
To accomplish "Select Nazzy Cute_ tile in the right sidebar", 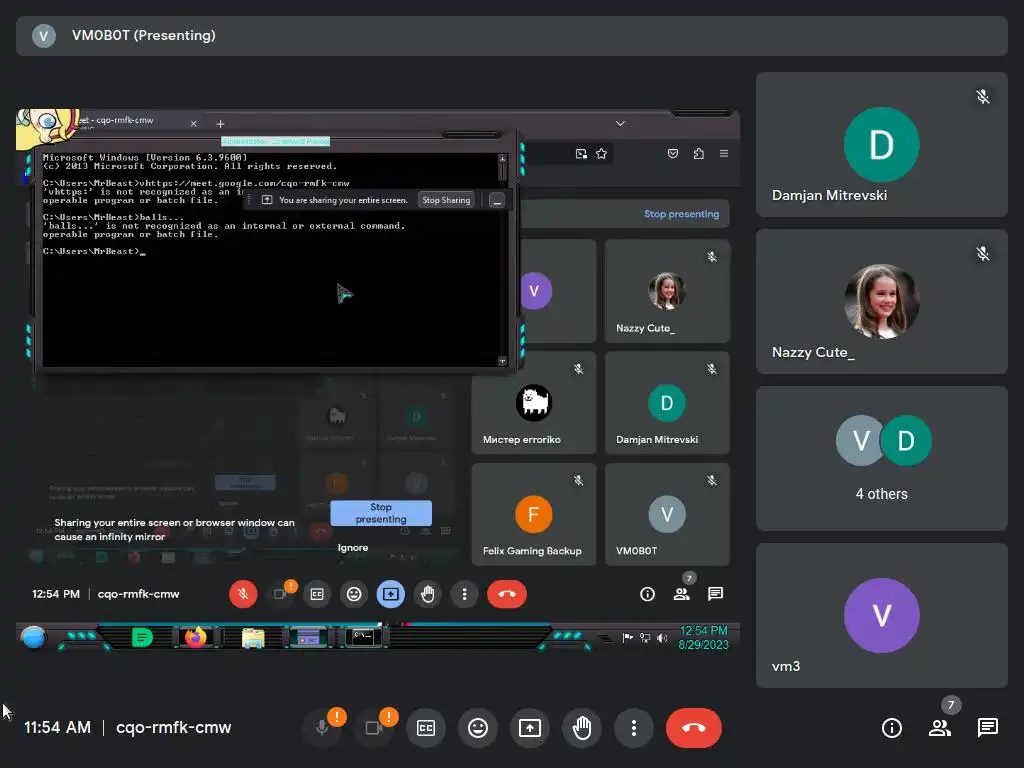I will point(882,301).
